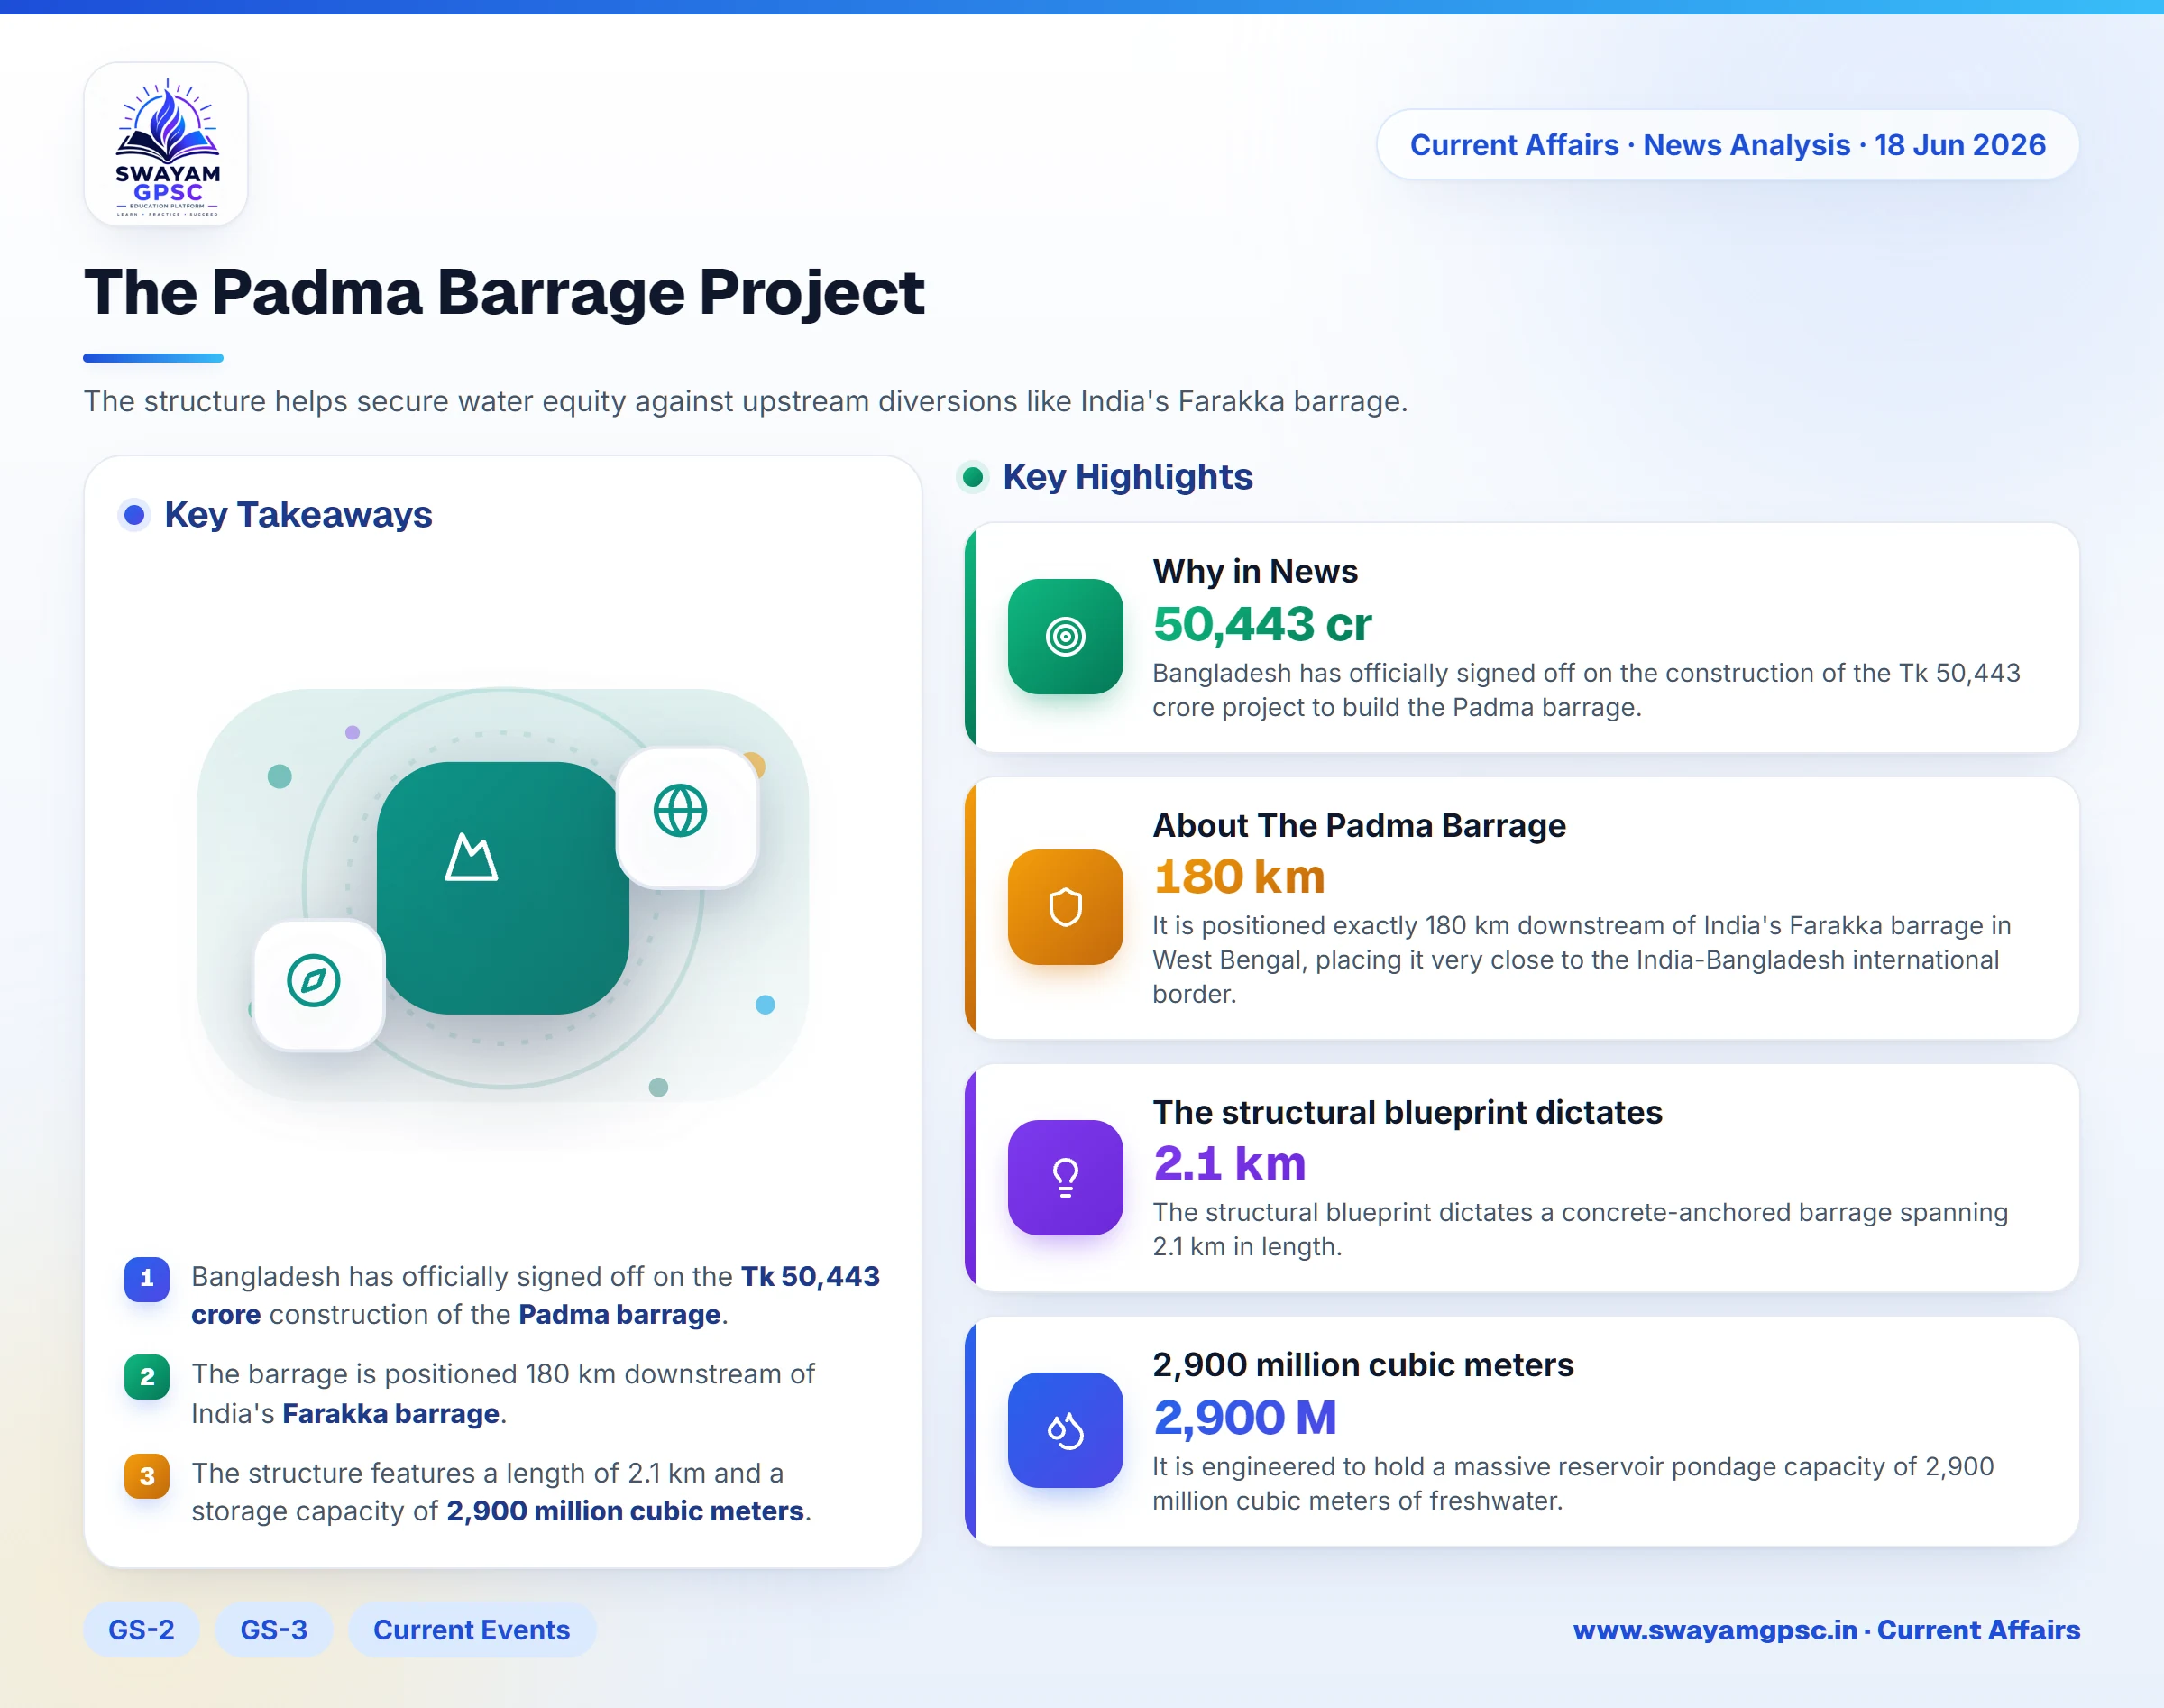Click the description 'Bangladesh has officially signed off on the construction'
The height and width of the screenshot is (1708, 2164).
tap(1586, 690)
